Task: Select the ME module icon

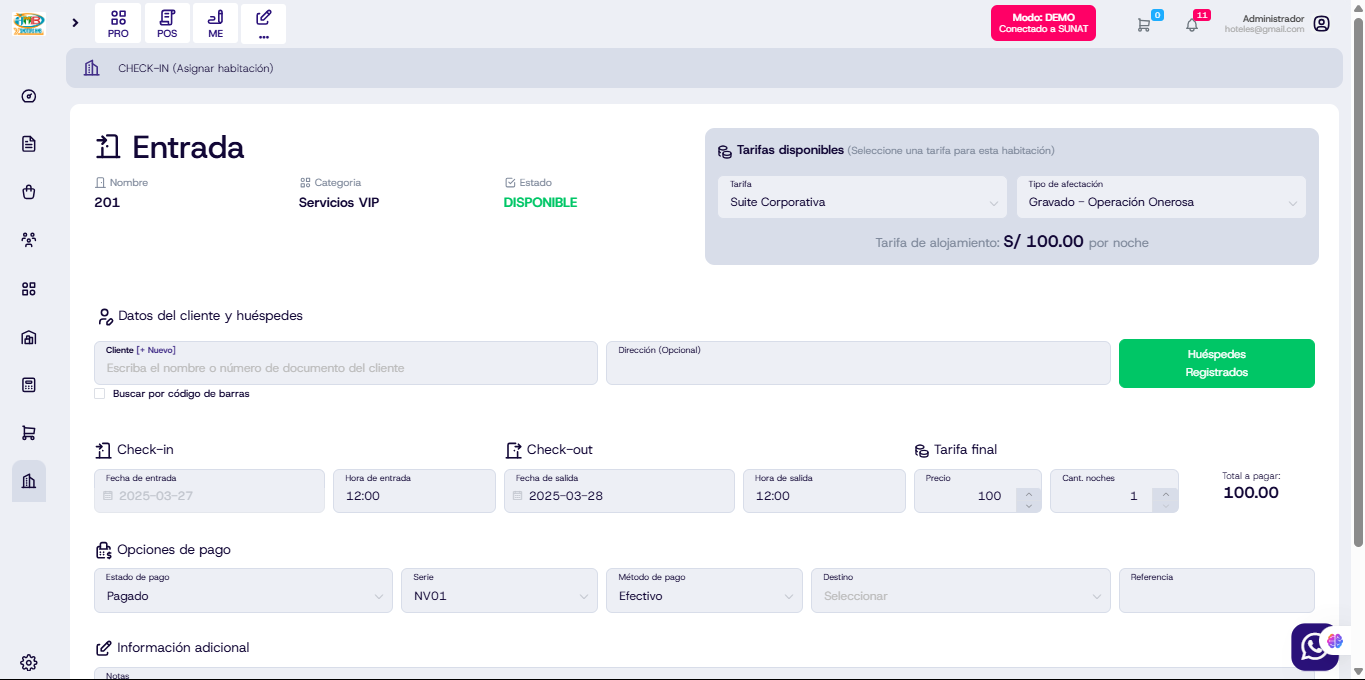Action: (x=214, y=23)
